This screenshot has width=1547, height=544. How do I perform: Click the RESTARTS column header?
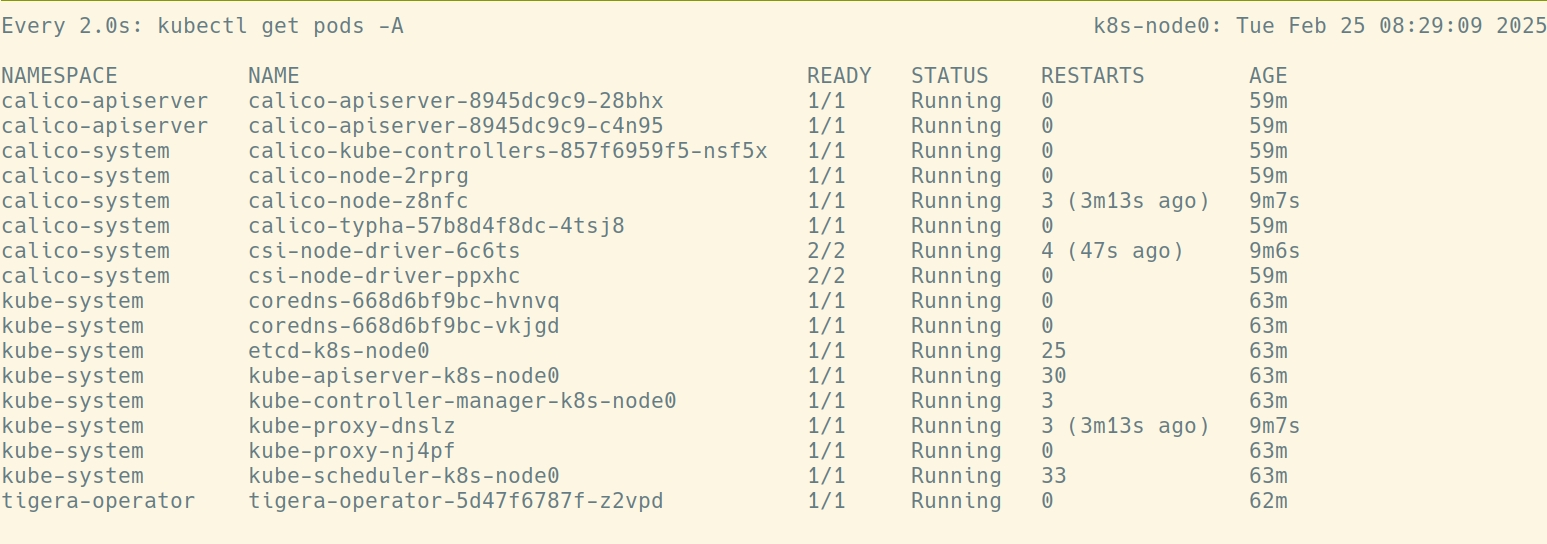click(1092, 76)
